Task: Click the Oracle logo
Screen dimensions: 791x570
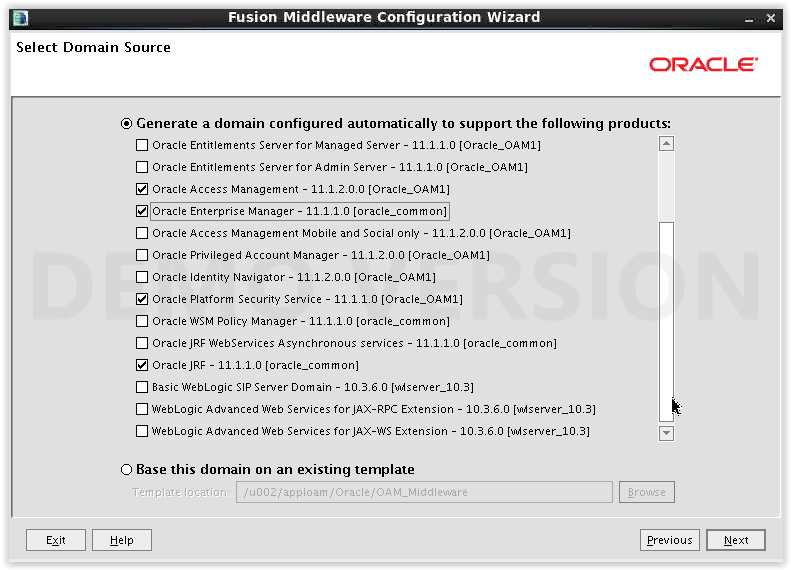Action: click(703, 65)
